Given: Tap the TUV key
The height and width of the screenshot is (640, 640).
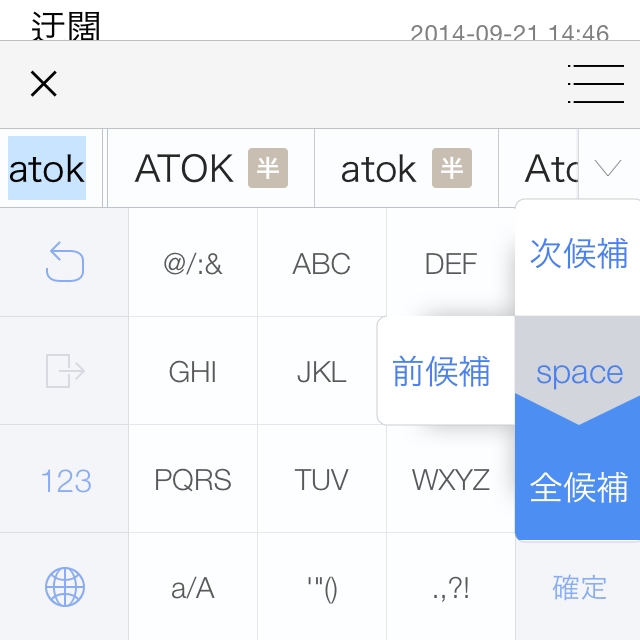Looking at the screenshot, I should (322, 479).
